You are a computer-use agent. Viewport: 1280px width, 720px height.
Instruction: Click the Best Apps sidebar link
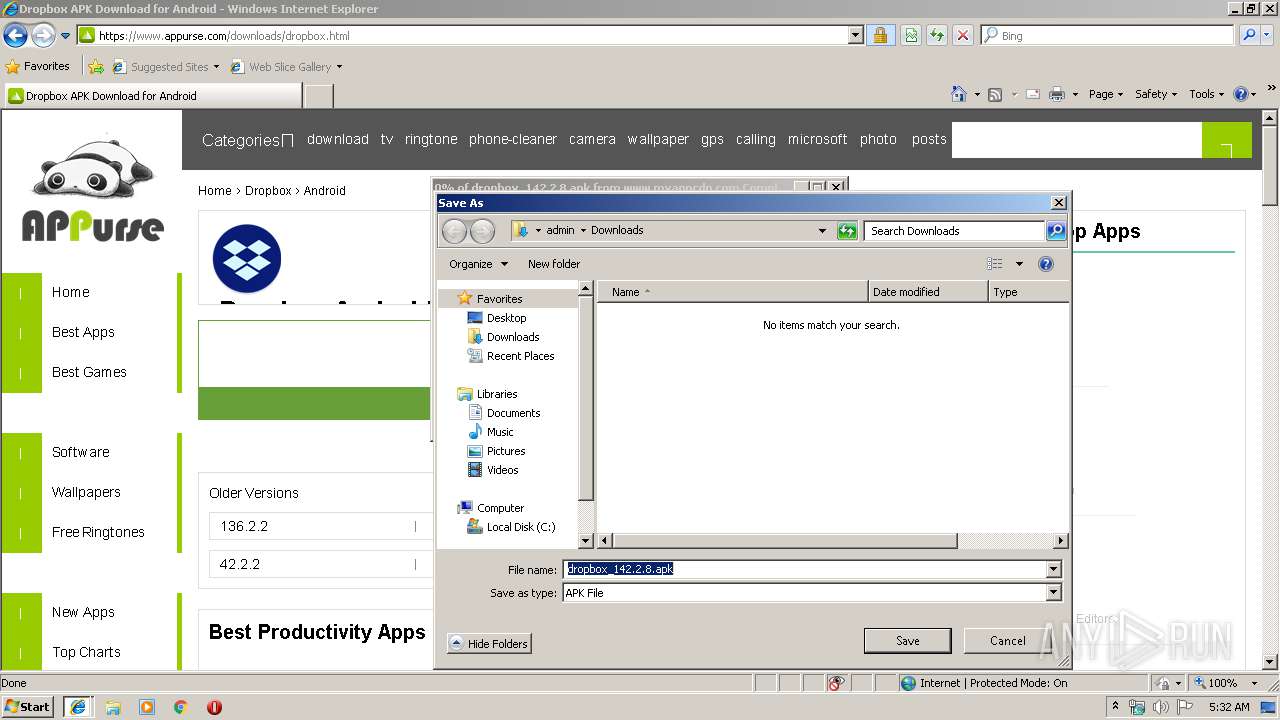click(x=83, y=332)
